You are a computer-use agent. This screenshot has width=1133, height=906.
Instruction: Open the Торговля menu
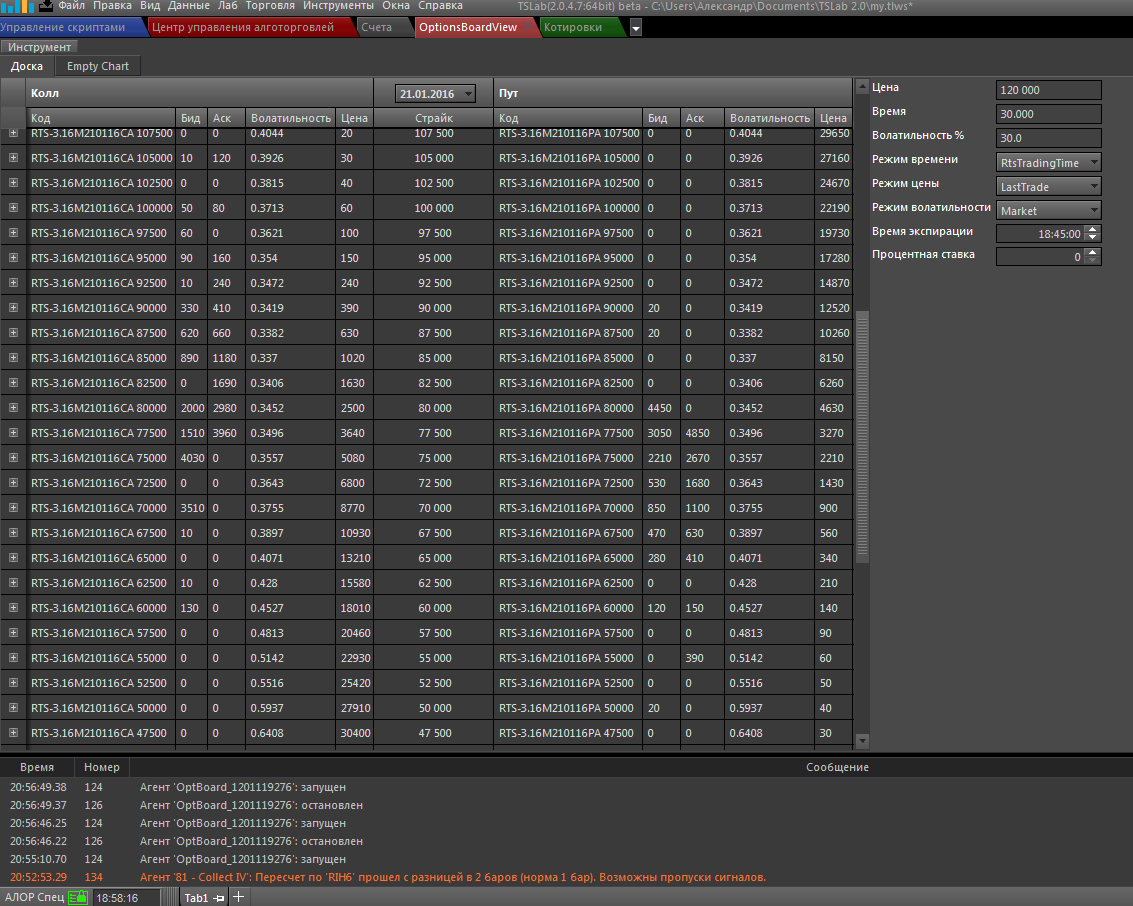[x=270, y=6]
